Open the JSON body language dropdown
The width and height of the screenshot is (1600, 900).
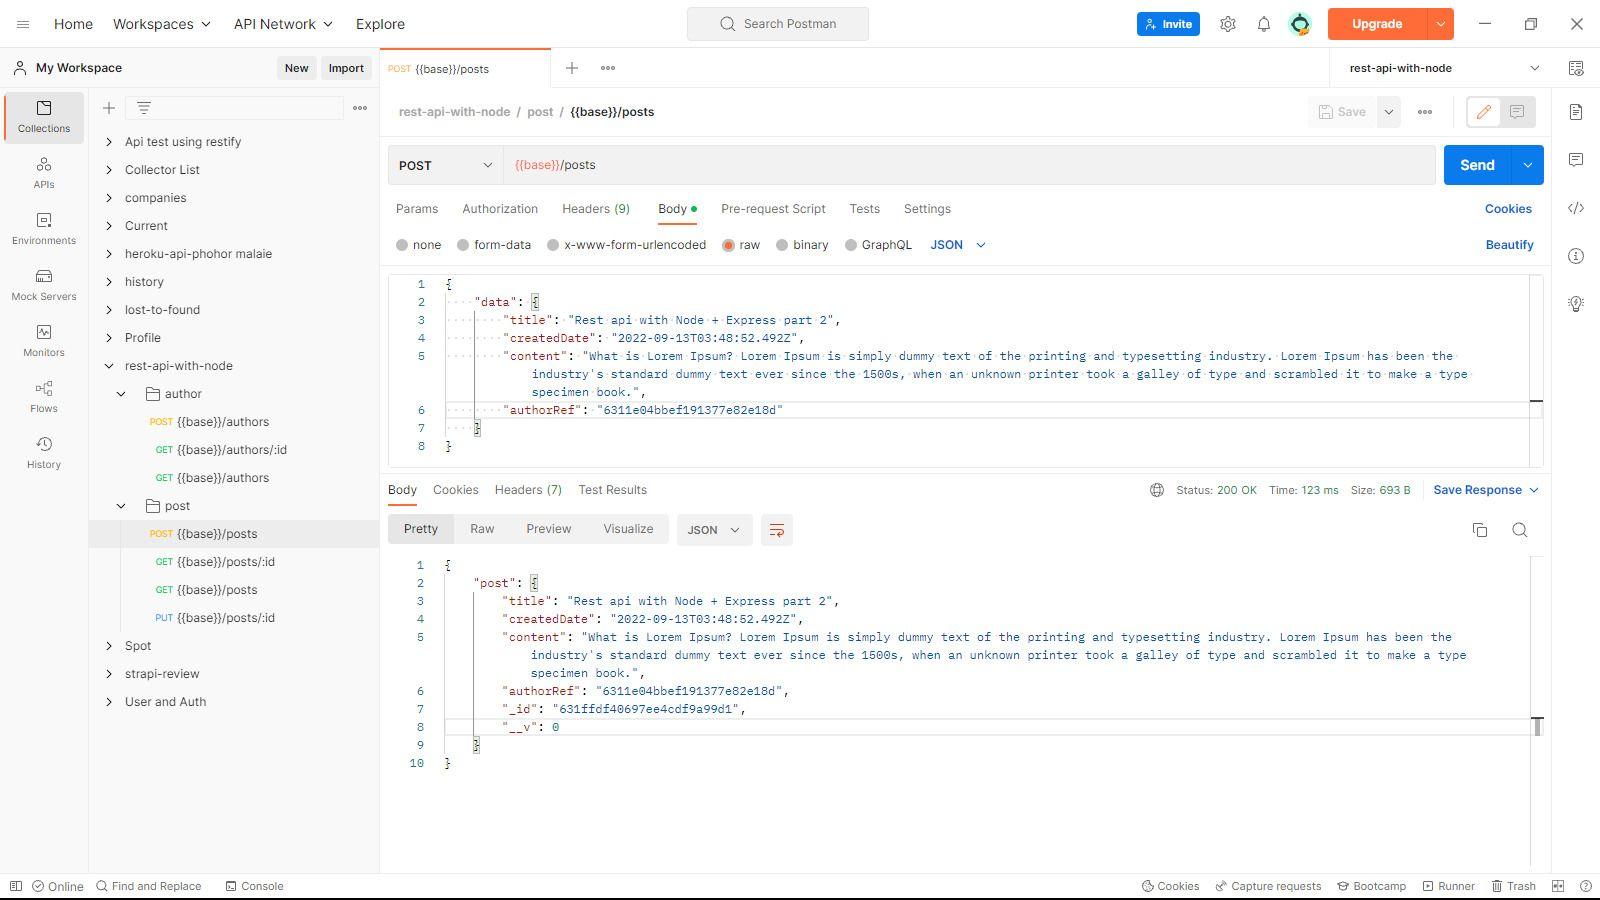958,245
